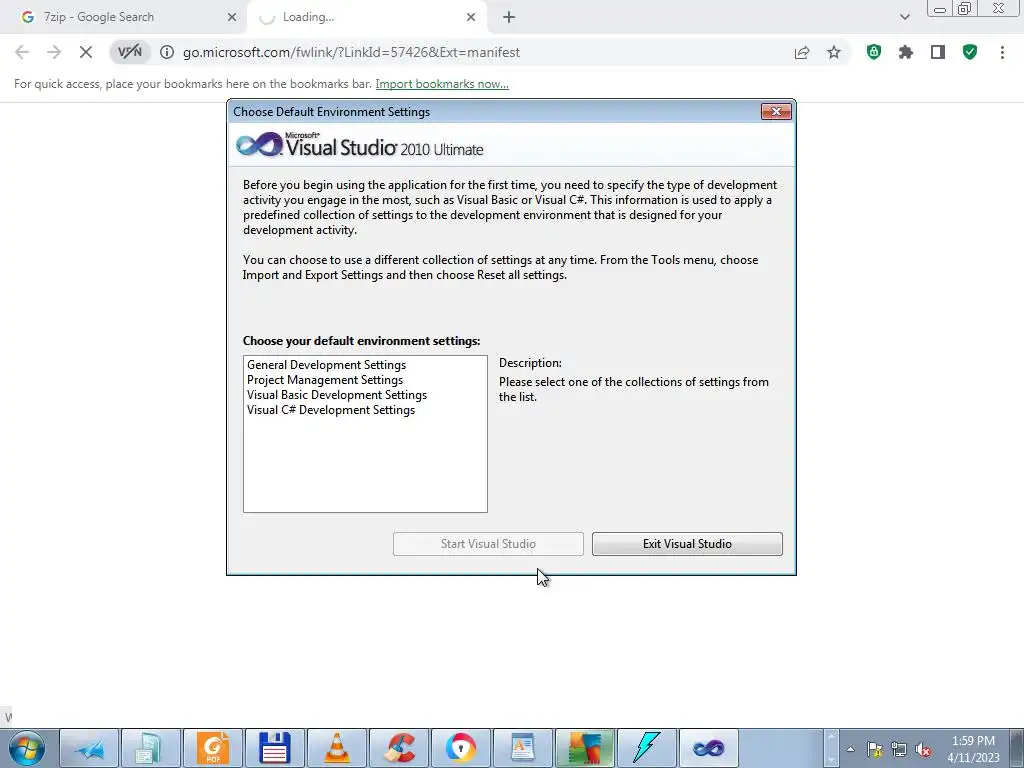
Task: Open the blue bird taskbar app
Action: (89, 748)
